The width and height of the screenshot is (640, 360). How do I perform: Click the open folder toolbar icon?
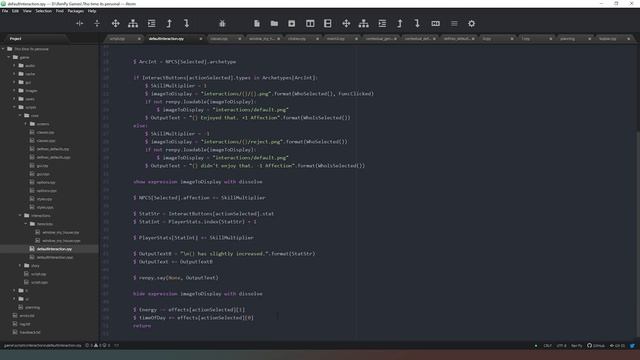274,24
